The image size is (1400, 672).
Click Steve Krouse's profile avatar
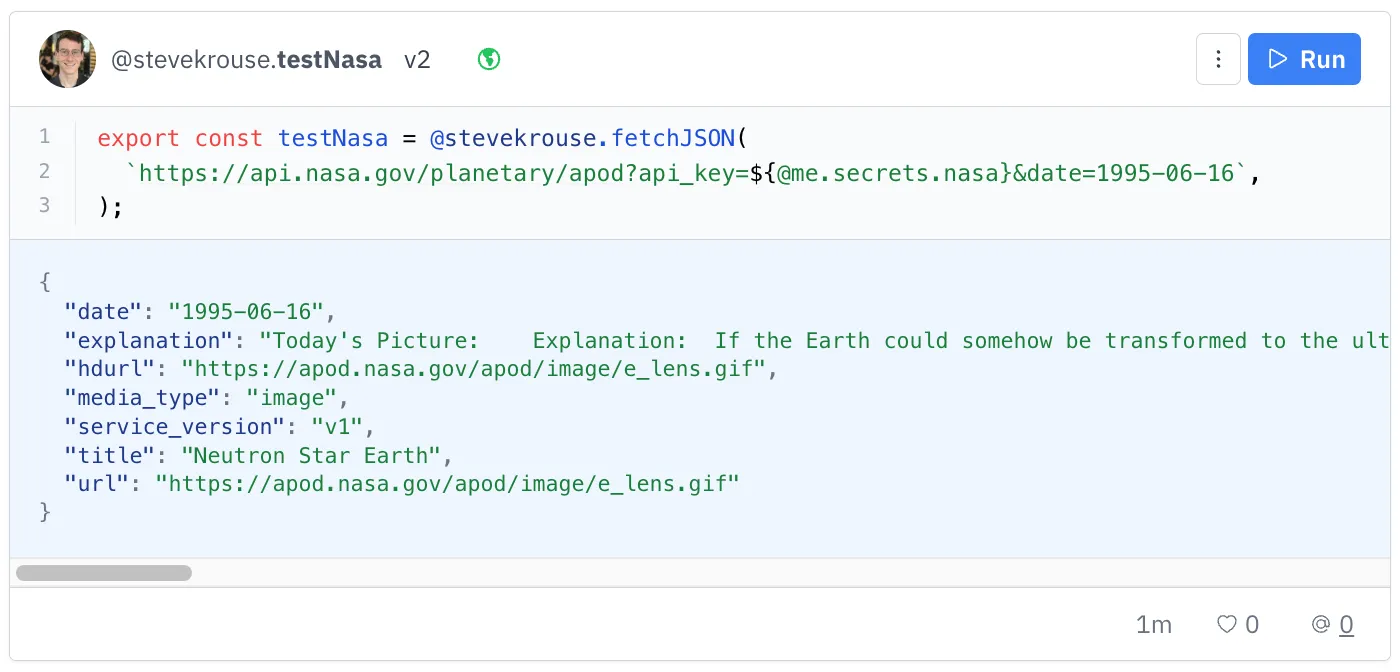tap(67, 58)
